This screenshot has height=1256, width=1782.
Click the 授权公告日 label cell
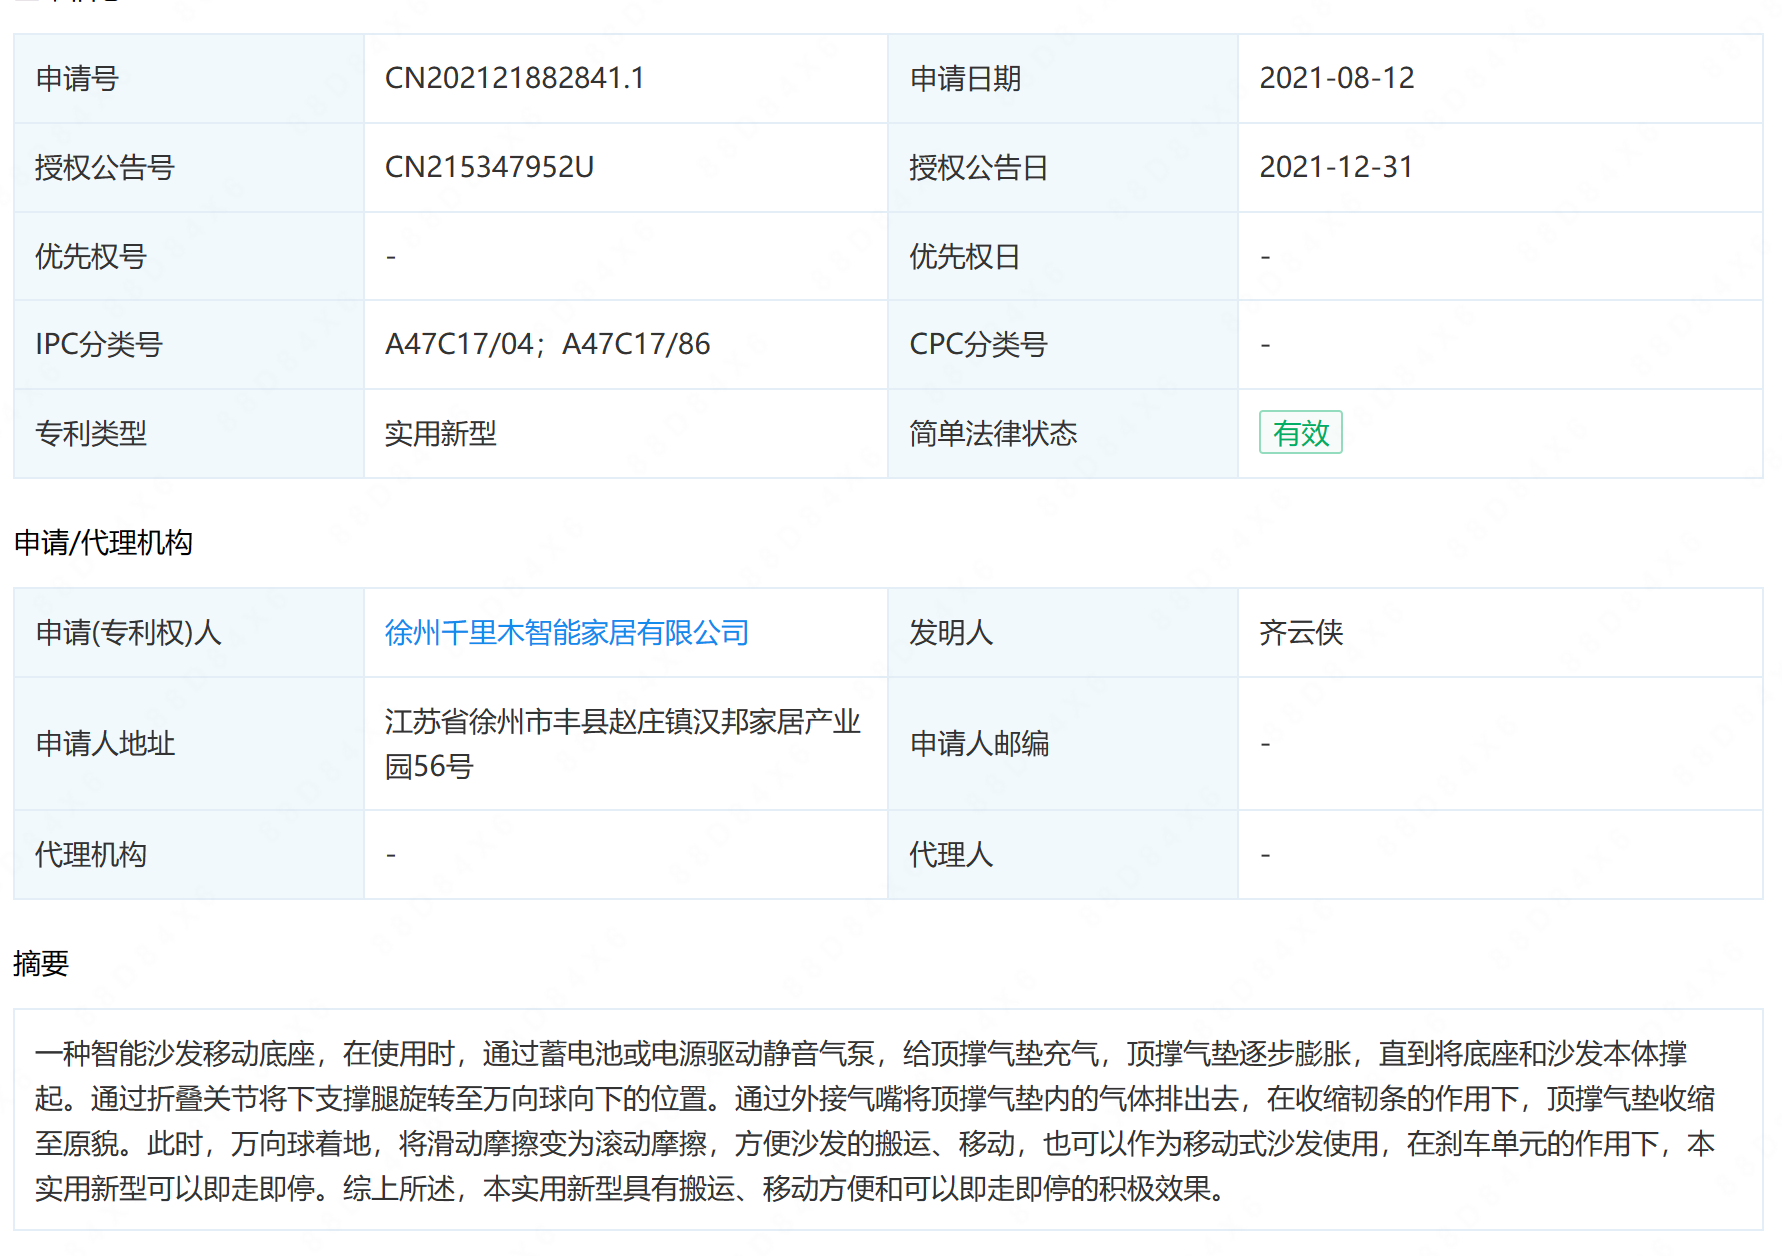[x=1063, y=167]
